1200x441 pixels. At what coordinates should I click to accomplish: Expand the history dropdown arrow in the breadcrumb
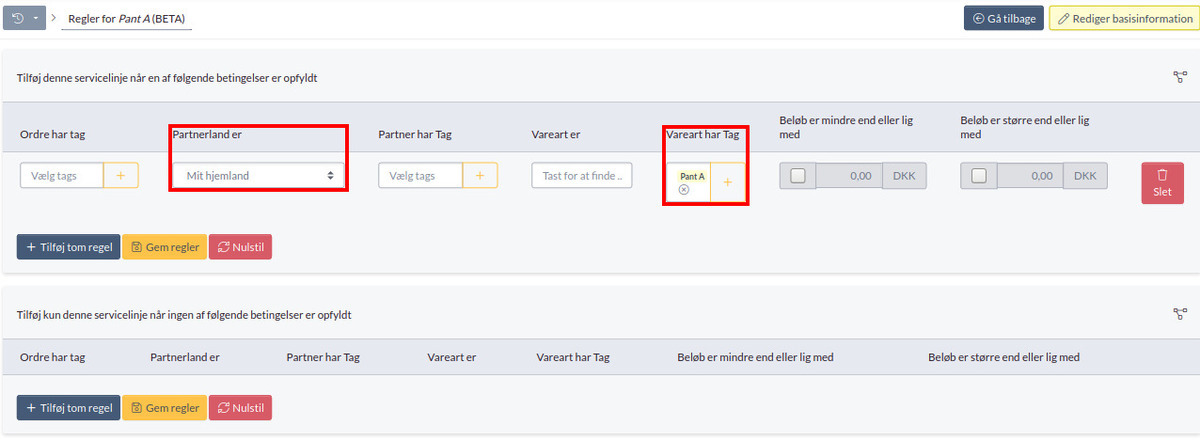tap(37, 18)
